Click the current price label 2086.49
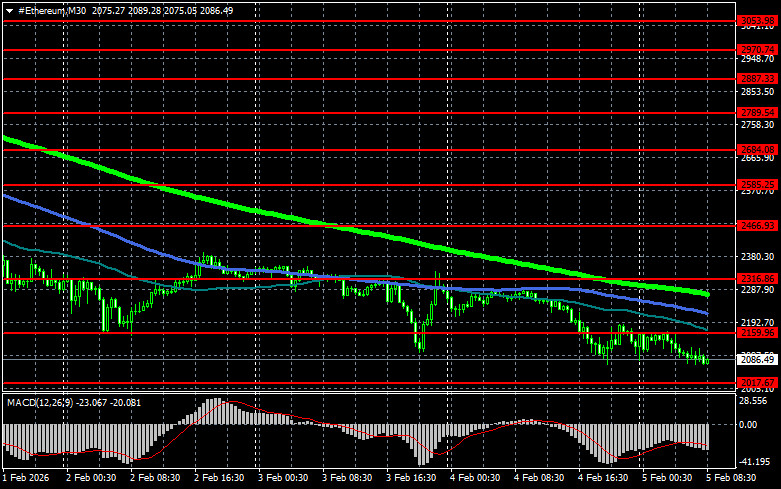 [x=757, y=359]
